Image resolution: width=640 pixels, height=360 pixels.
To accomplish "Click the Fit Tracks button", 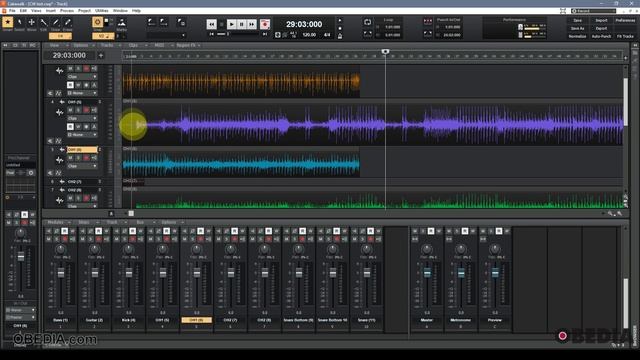I will tap(625, 36).
